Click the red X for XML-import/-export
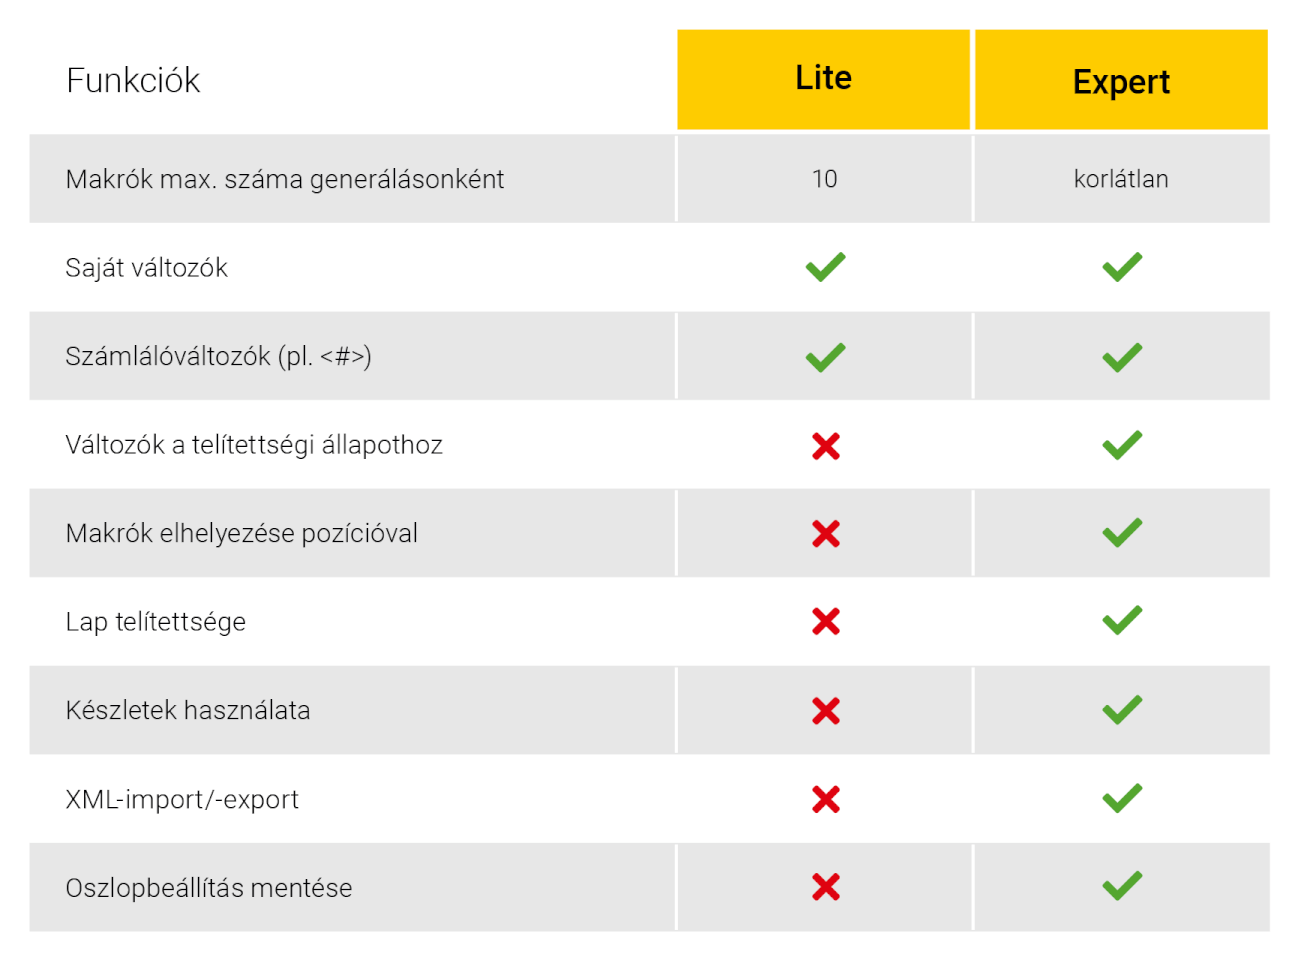Image resolution: width=1301 pixels, height=963 pixels. pos(826,799)
